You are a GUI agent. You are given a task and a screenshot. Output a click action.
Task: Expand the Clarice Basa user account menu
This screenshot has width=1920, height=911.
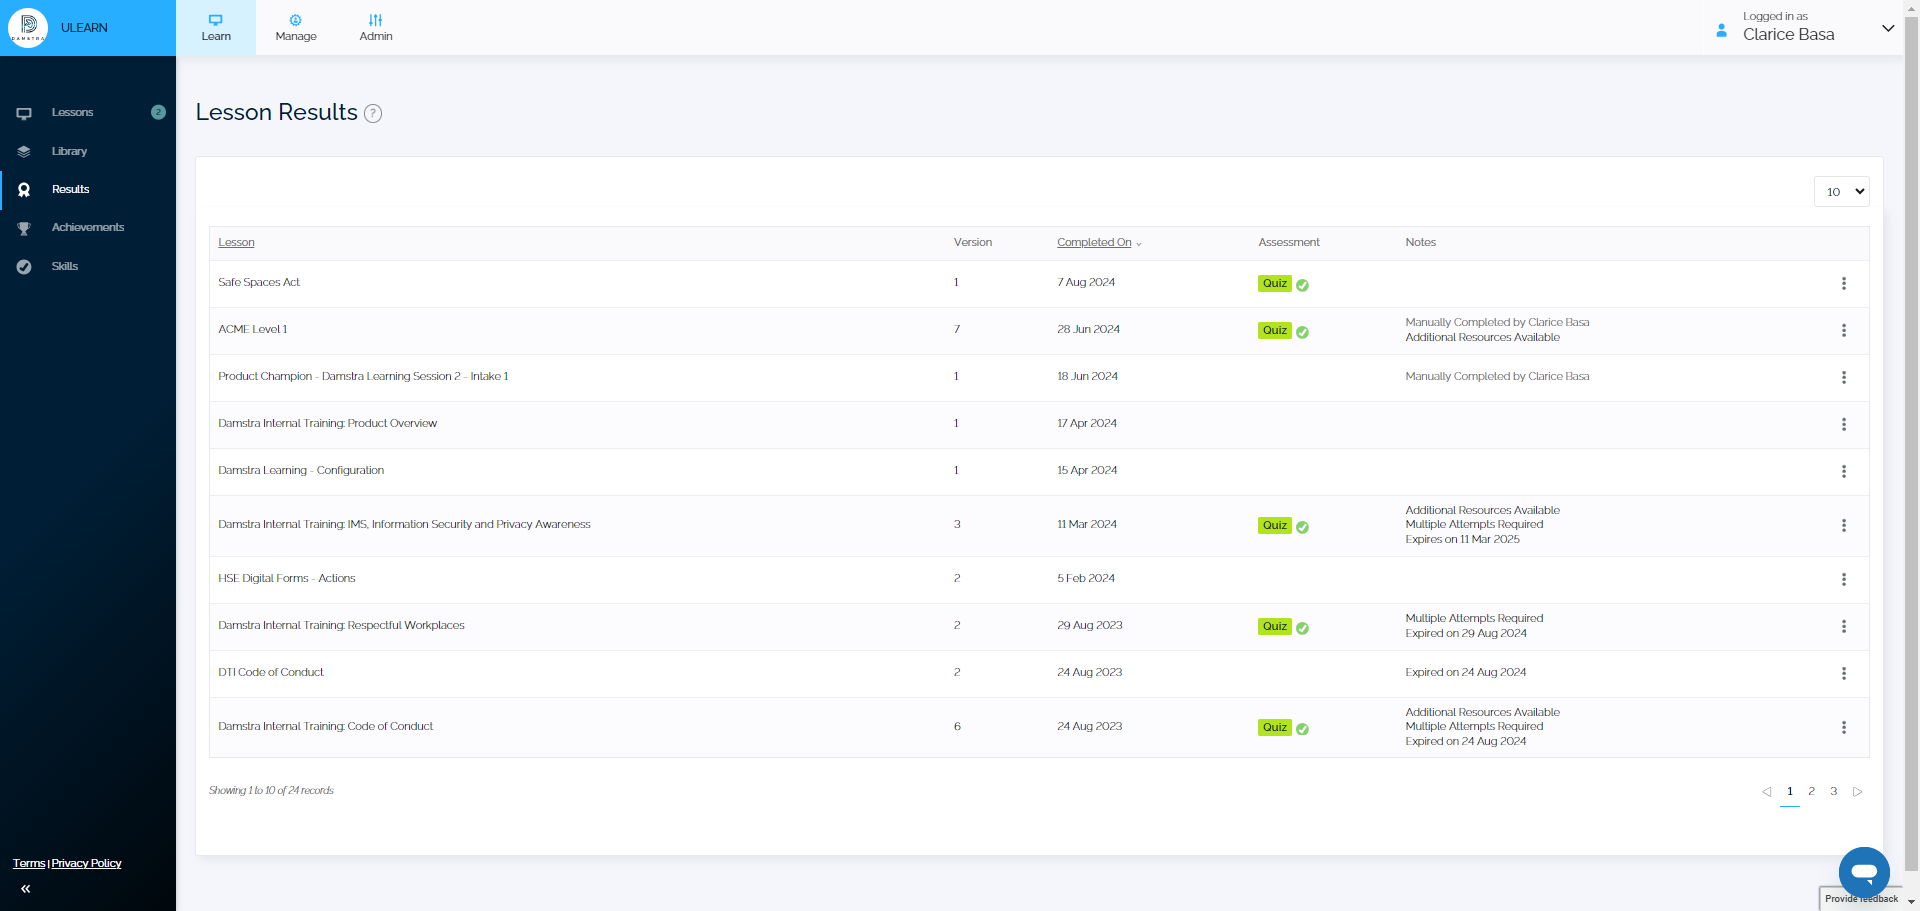pos(1887,28)
